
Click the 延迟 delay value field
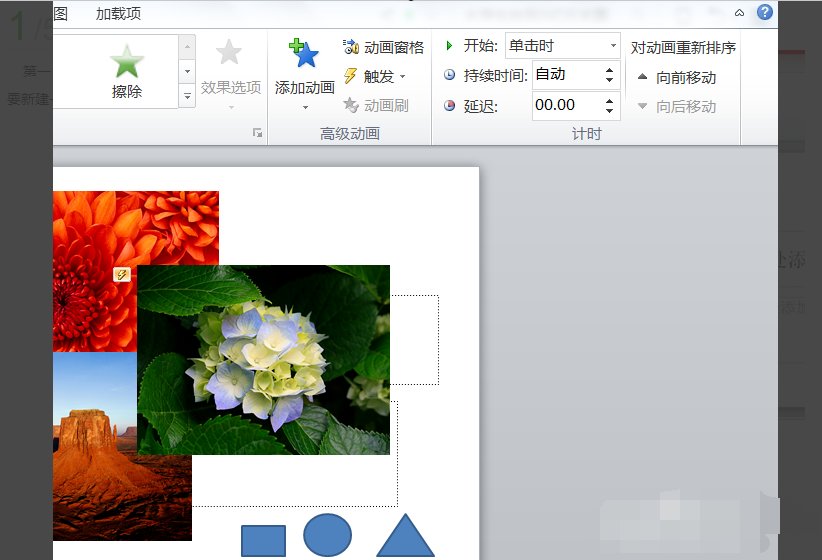click(x=567, y=105)
